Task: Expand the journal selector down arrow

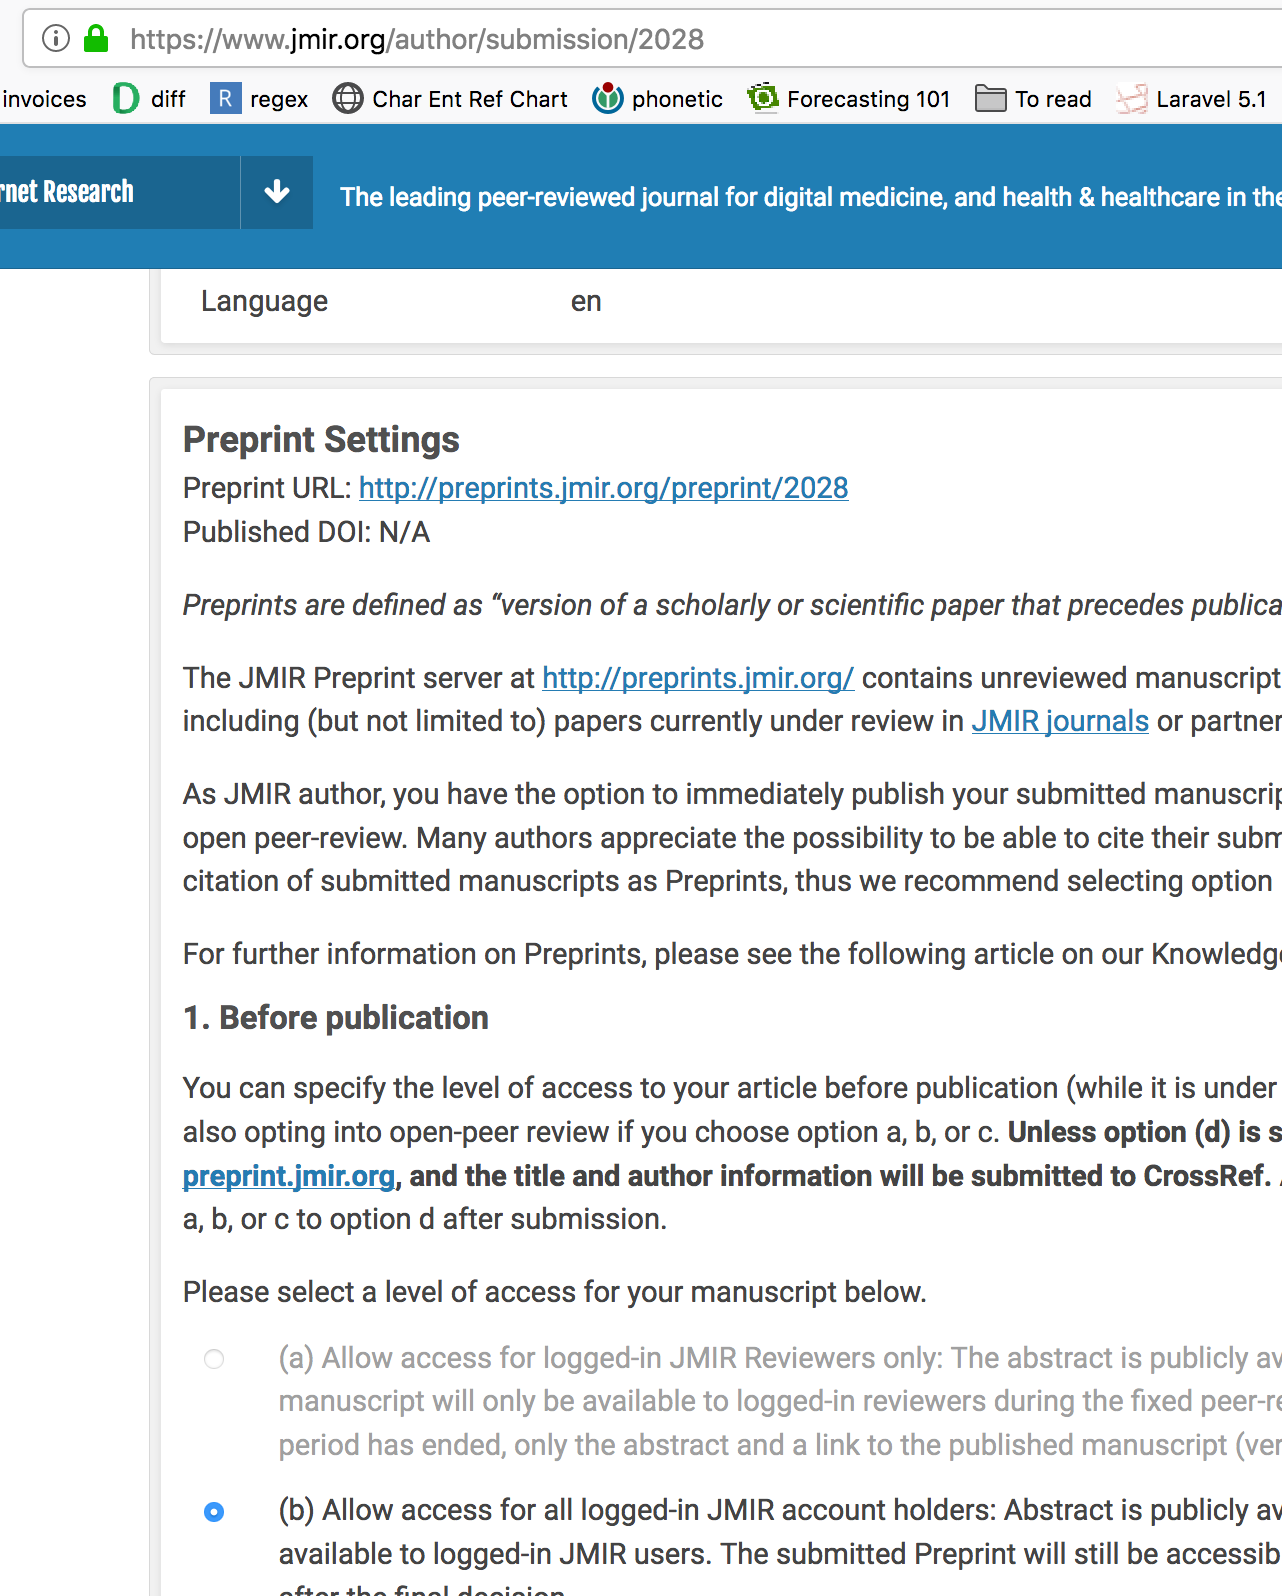Action: 277,192
